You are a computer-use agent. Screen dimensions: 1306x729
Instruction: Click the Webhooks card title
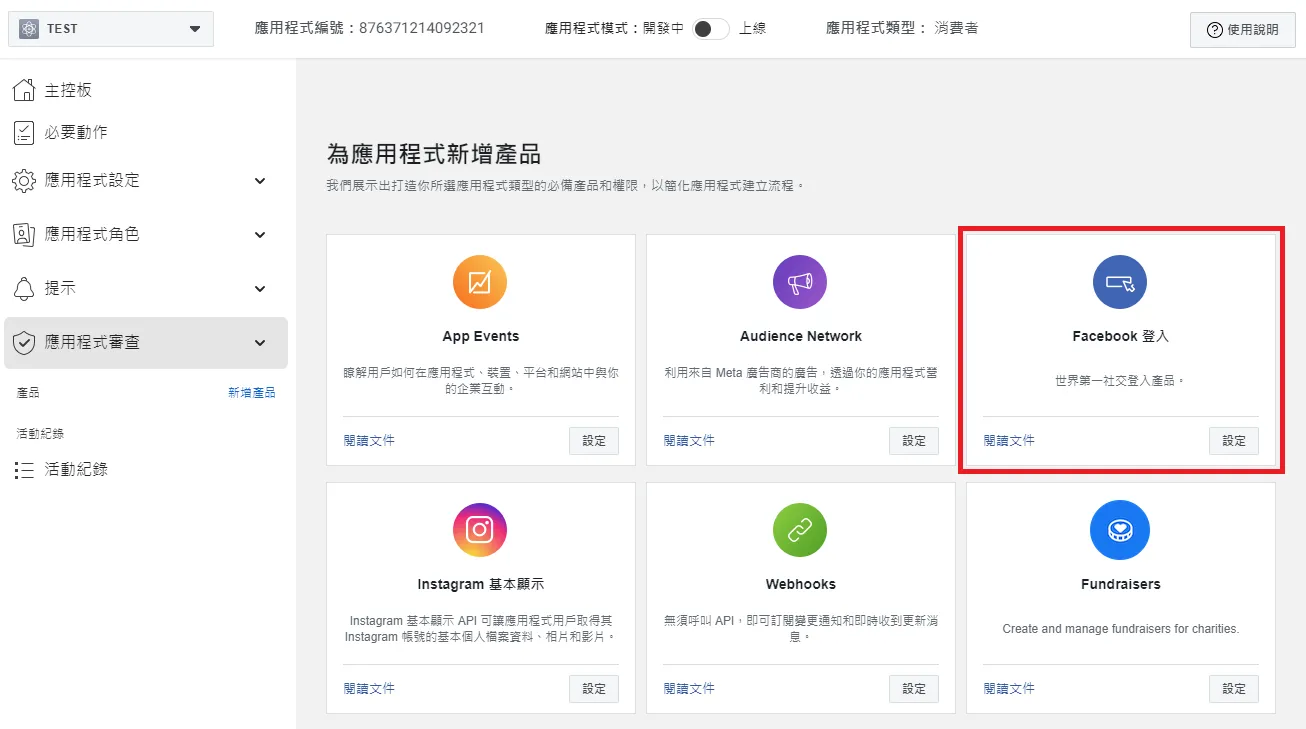[x=801, y=584]
